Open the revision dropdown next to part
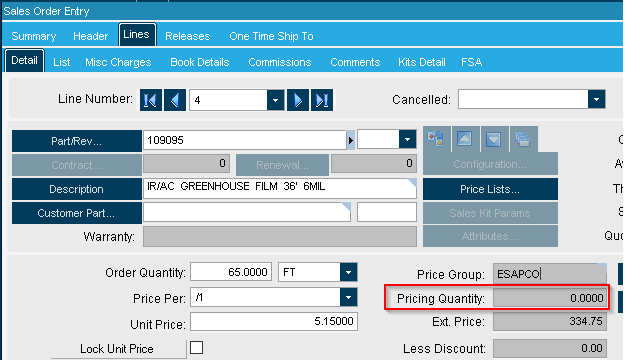Viewport: 628px width, 364px height. [x=407, y=140]
